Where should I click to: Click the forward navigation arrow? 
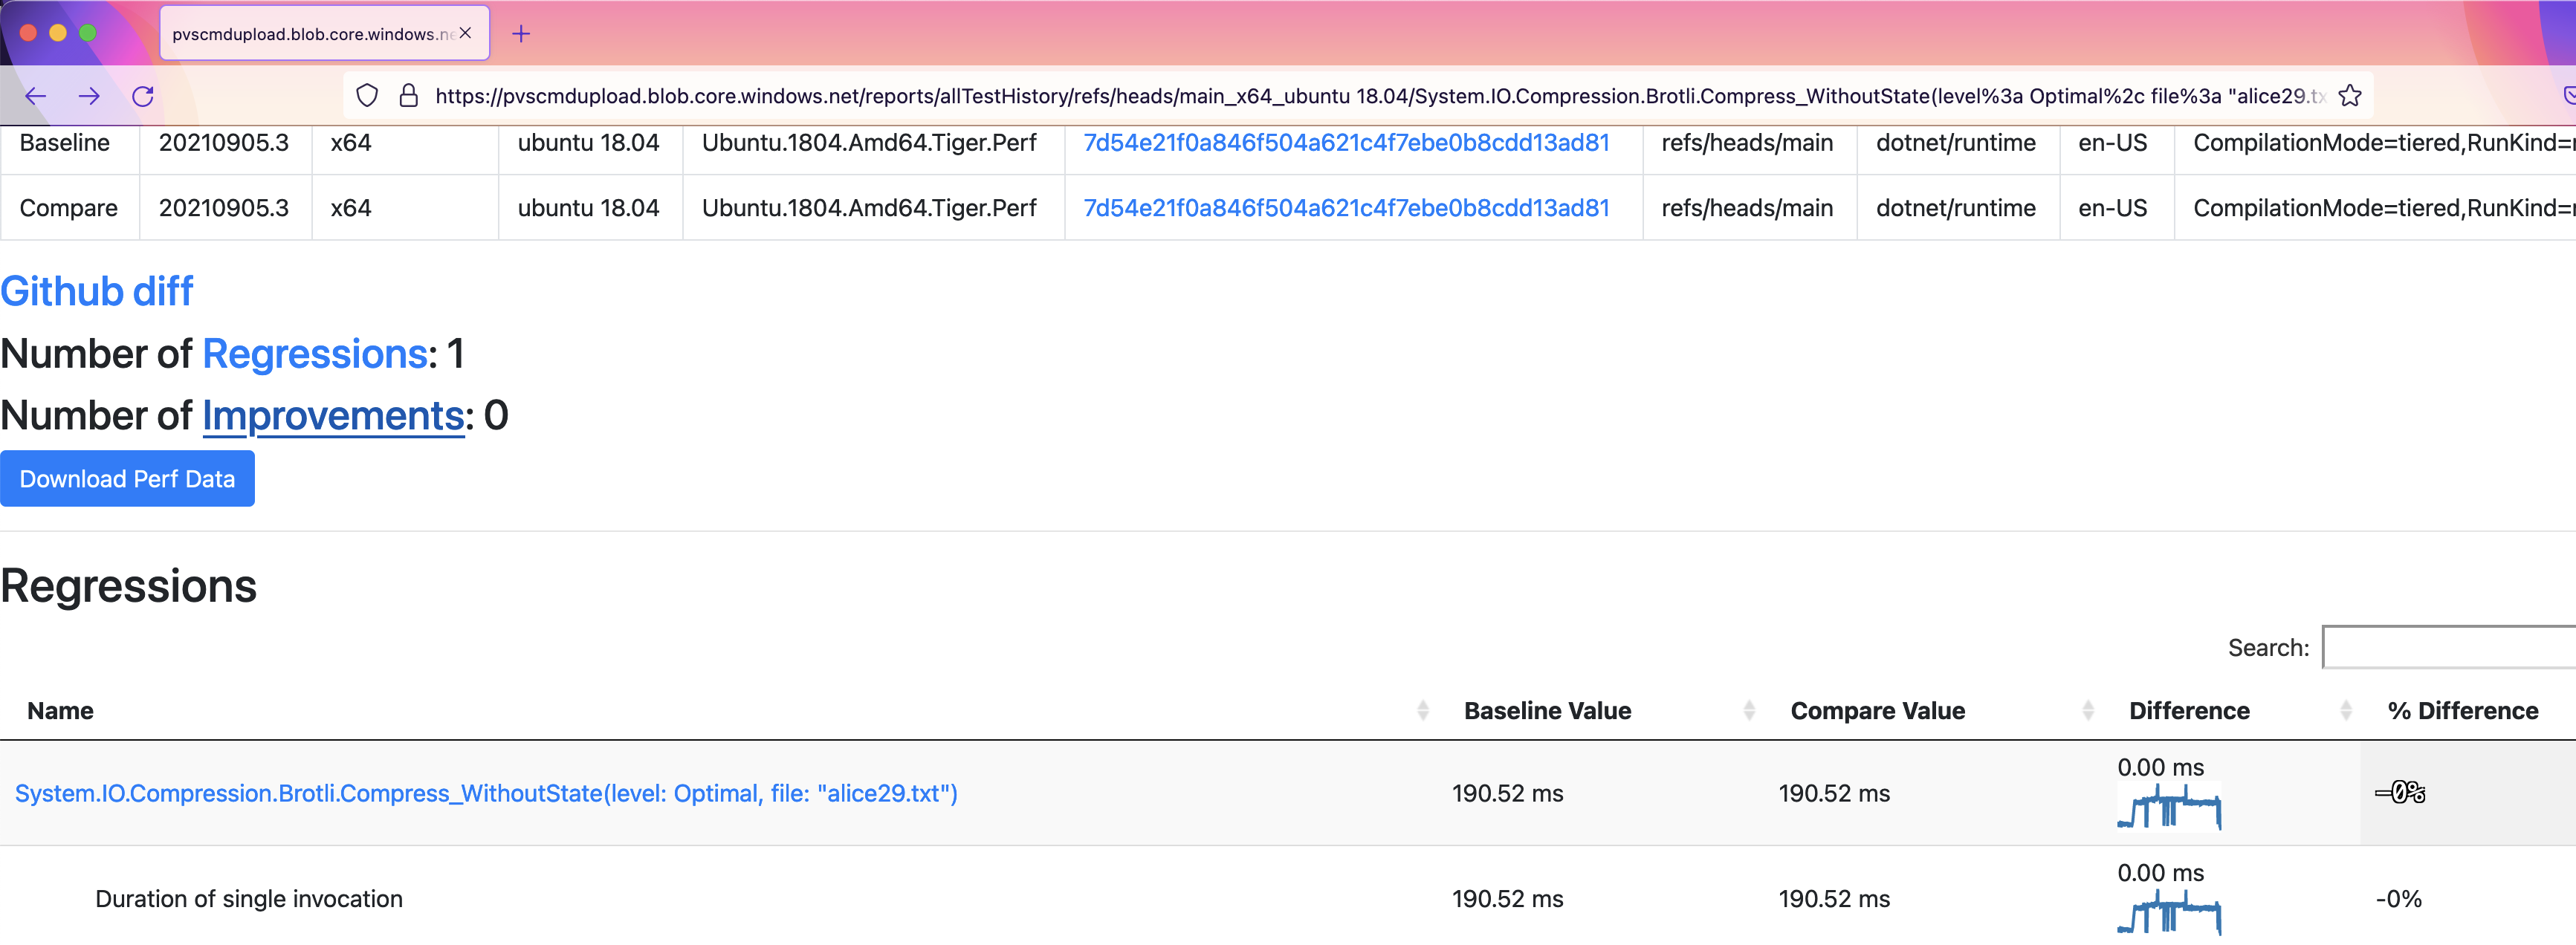[x=91, y=96]
